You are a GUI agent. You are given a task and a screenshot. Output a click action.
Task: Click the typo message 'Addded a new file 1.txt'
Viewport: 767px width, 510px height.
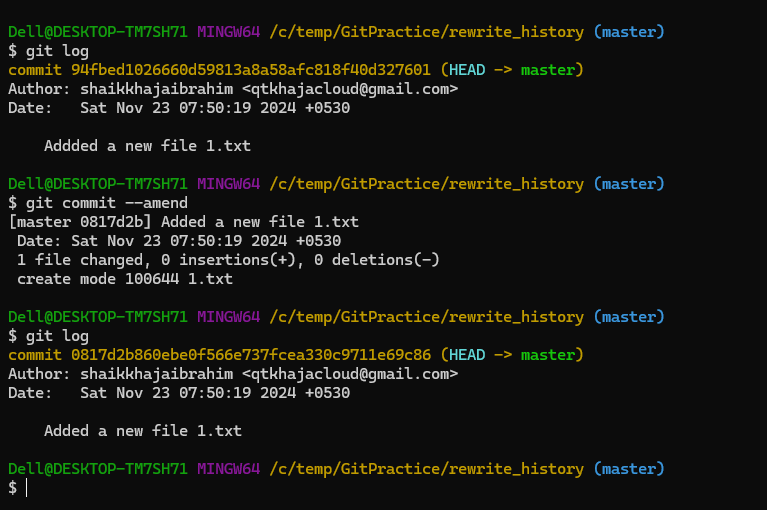tap(147, 146)
